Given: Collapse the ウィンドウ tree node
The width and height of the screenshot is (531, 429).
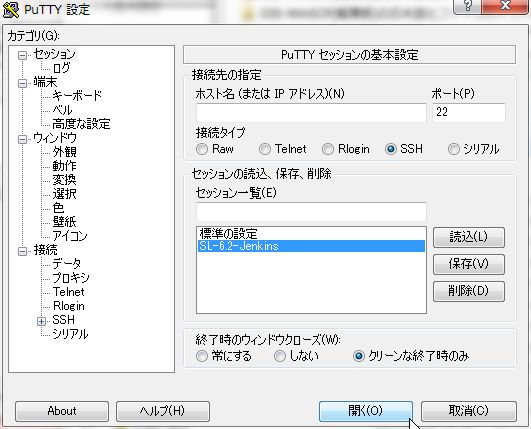Looking at the screenshot, I should tap(22, 139).
